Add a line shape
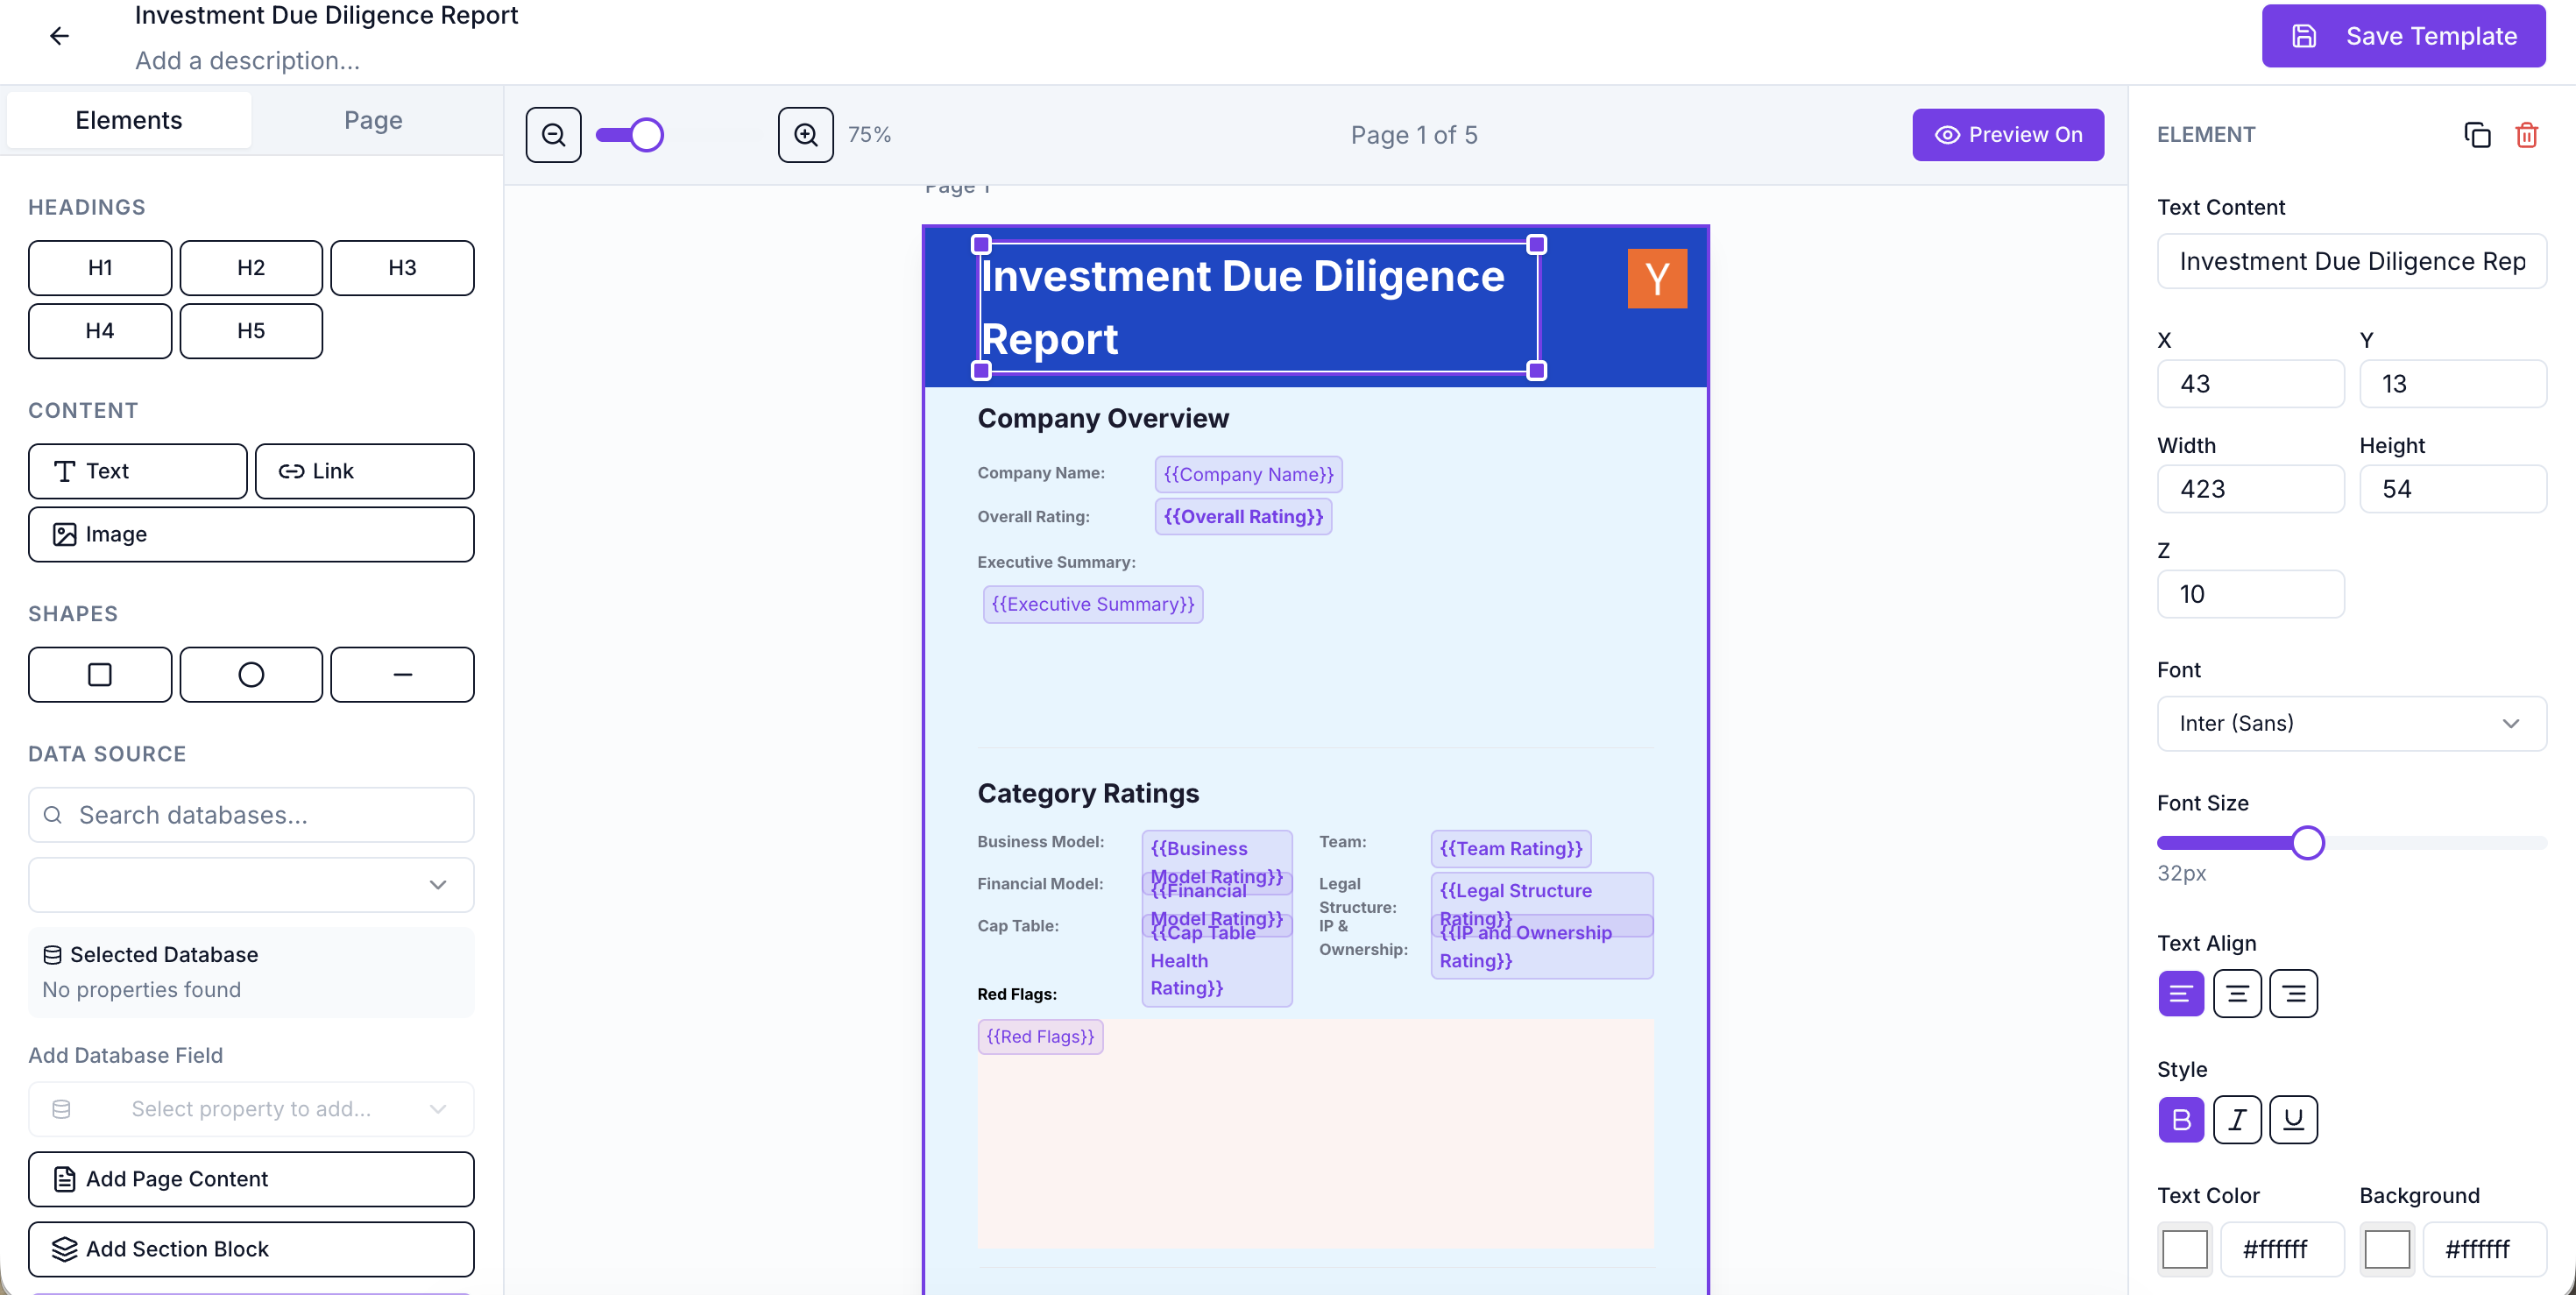This screenshot has width=2576, height=1295. coord(402,674)
